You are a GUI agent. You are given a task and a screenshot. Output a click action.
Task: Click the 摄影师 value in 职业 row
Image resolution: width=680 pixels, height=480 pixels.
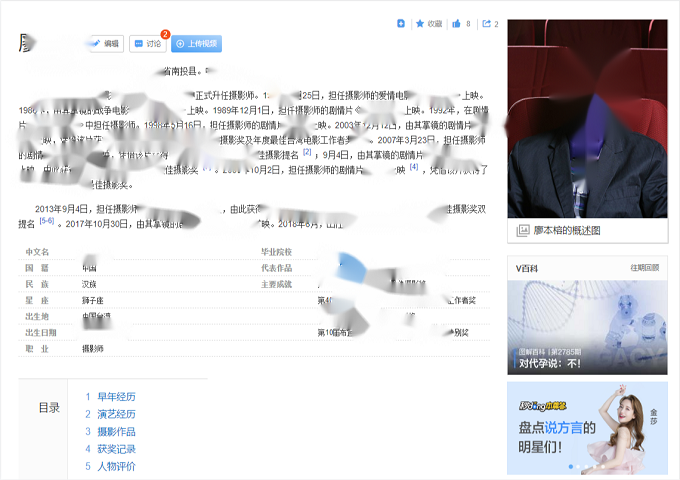pyautogui.click(x=93, y=349)
